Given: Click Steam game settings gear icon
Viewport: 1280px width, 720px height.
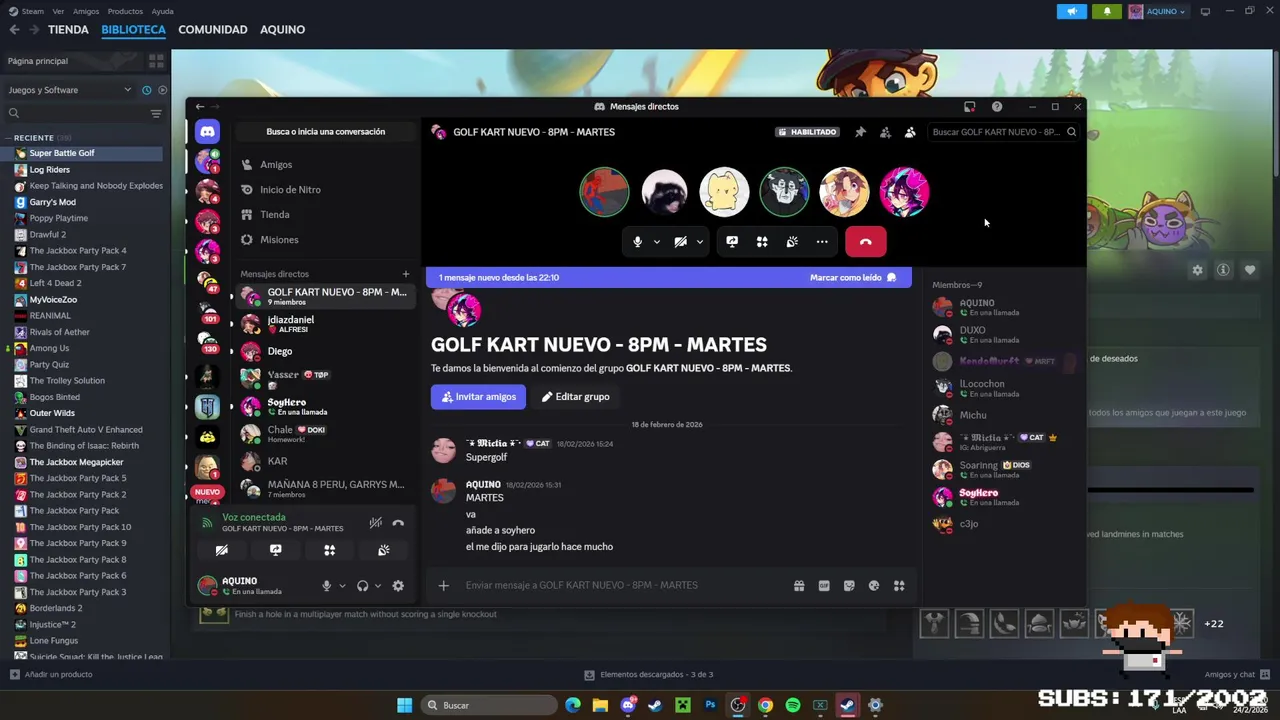Looking at the screenshot, I should [1197, 270].
